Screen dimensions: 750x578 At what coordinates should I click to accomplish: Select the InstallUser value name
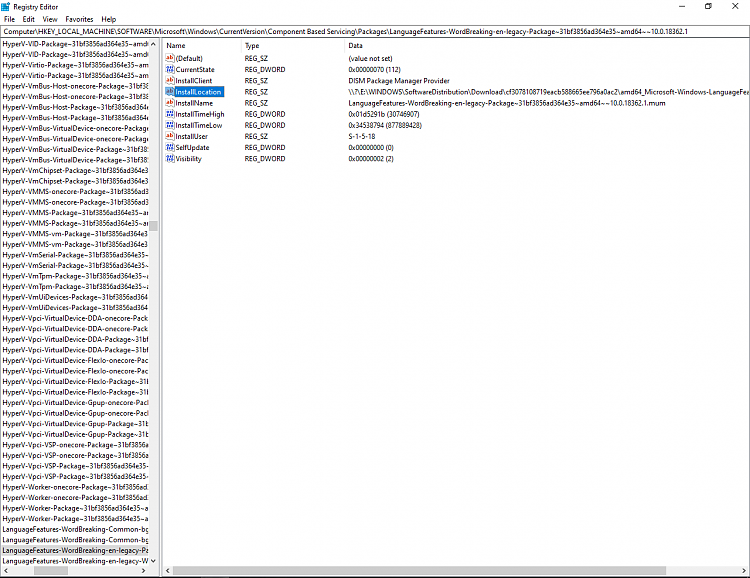point(191,136)
